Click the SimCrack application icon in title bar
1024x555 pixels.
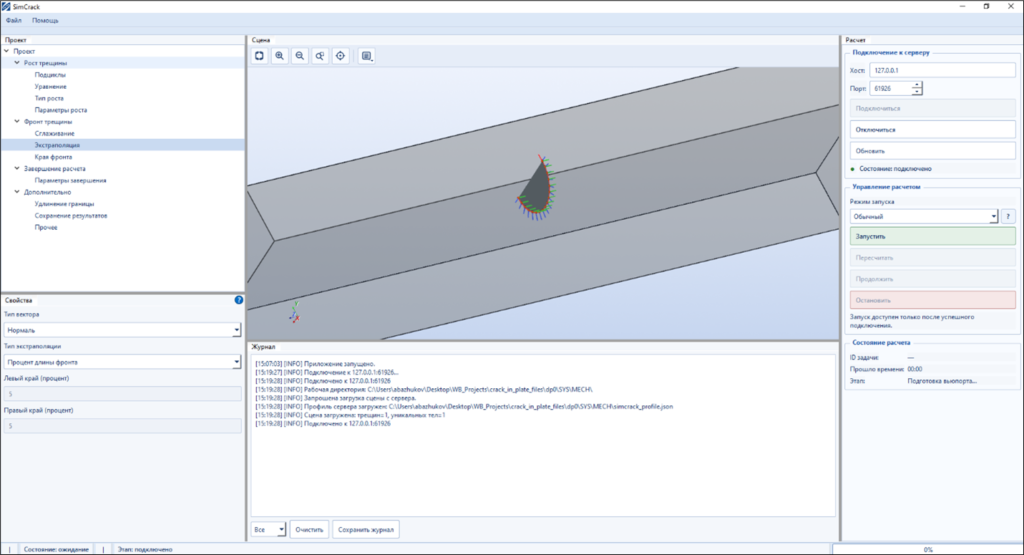pos(6,6)
